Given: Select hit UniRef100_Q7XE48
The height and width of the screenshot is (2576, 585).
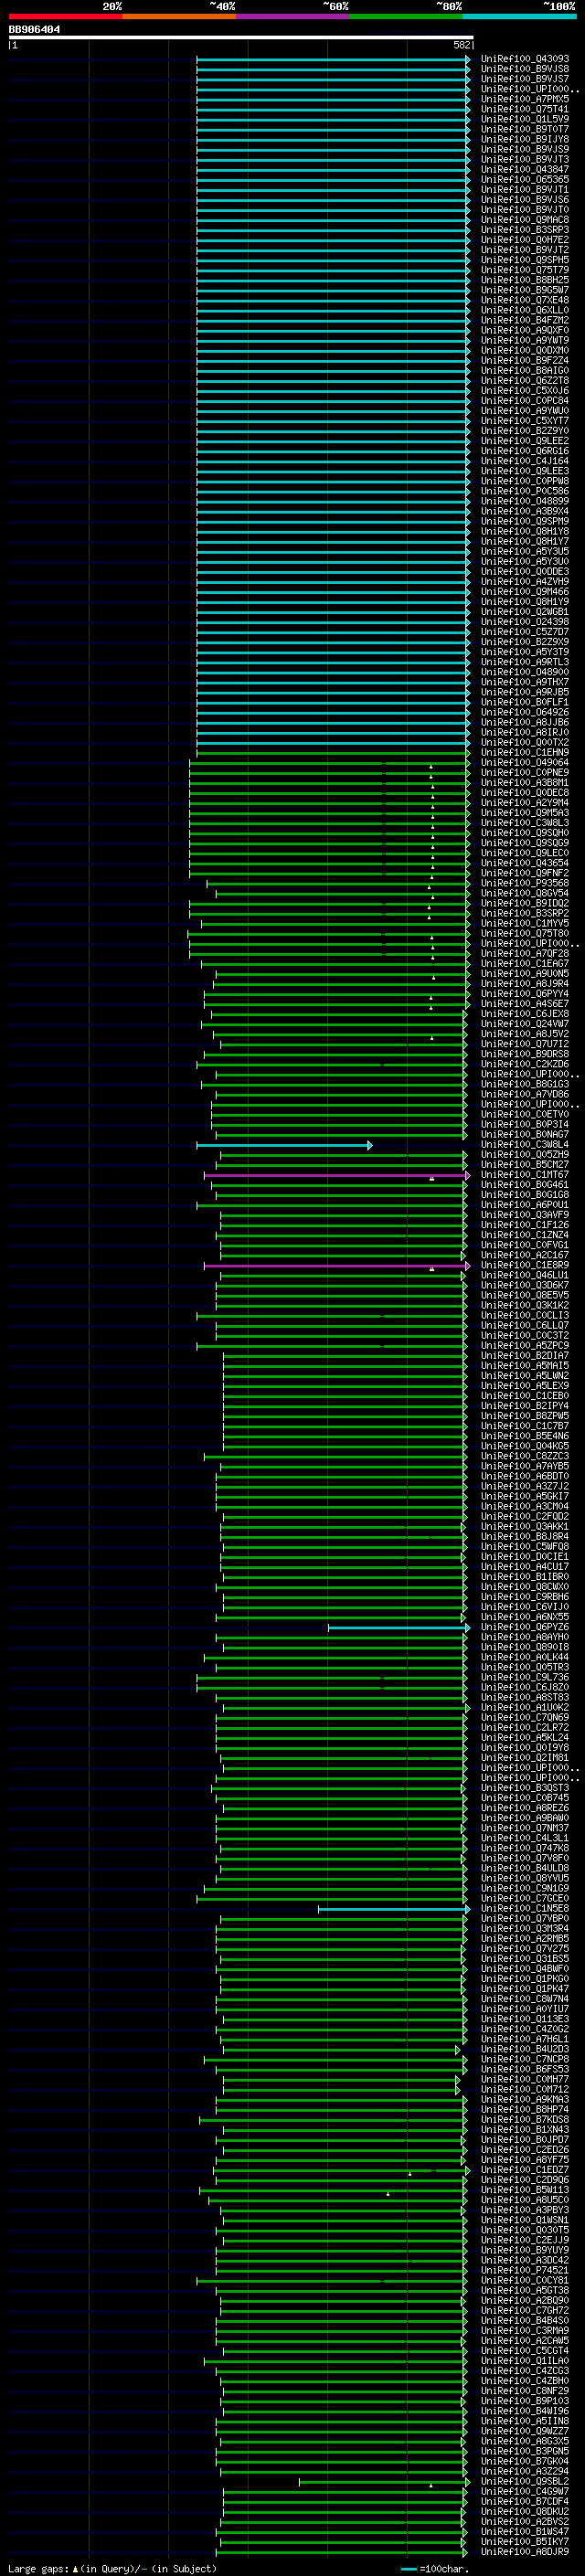Looking at the screenshot, I should click(x=525, y=300).
